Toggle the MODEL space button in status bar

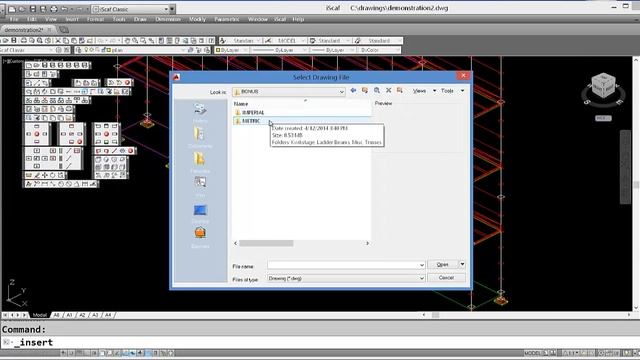(532, 353)
